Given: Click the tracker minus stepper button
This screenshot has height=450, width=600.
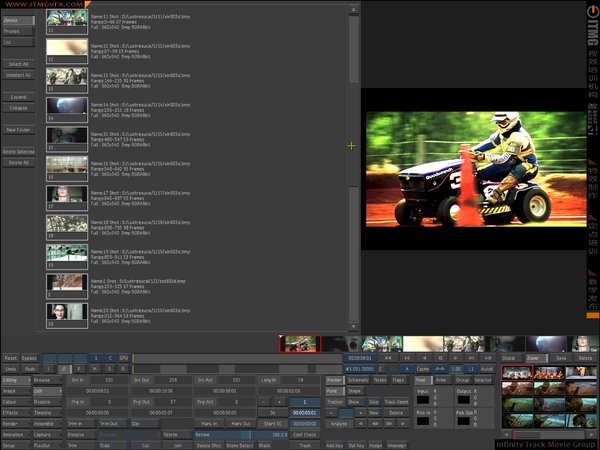Looking at the screenshot, I should 333,412.
